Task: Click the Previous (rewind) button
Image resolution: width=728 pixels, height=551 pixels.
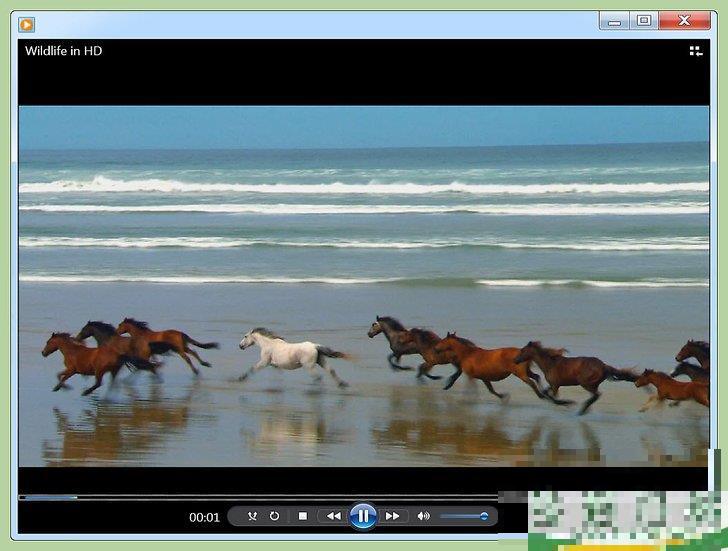Action: [x=333, y=516]
